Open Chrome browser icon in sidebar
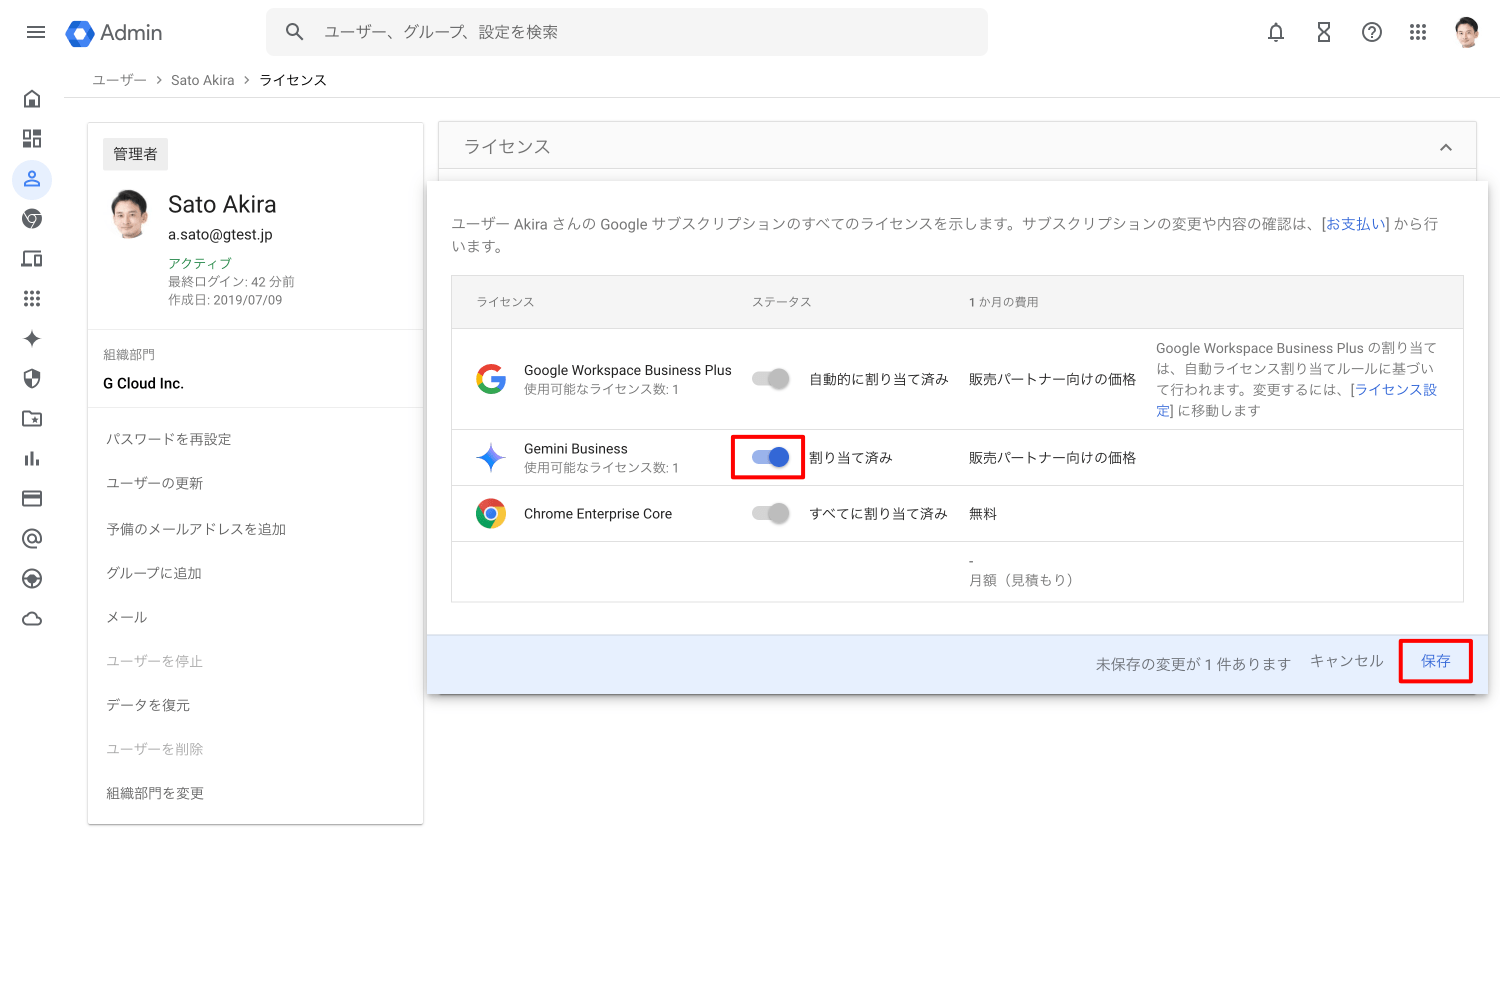 click(x=32, y=219)
